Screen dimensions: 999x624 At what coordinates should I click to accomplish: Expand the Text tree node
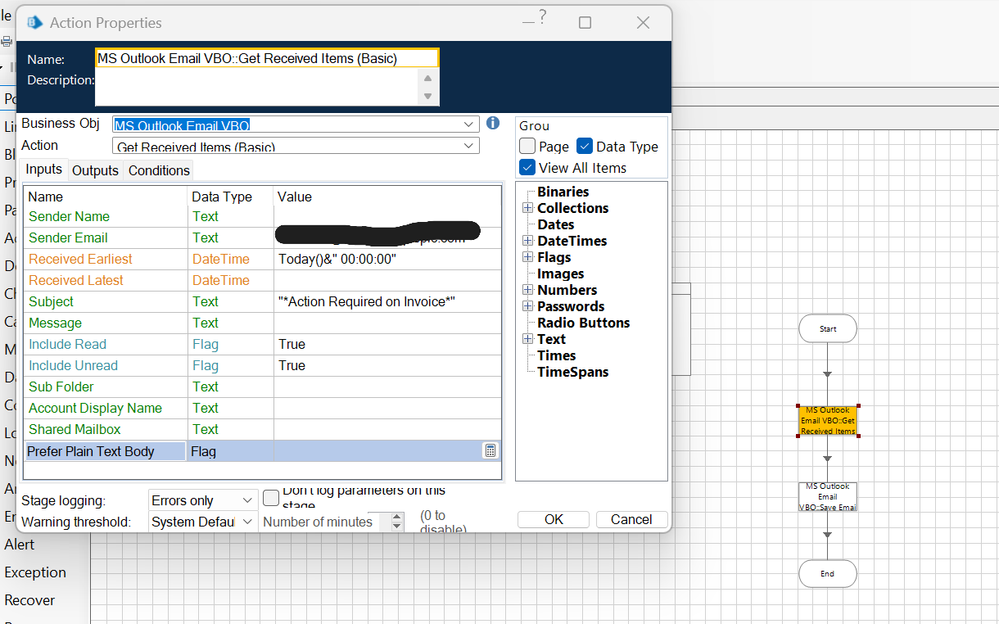click(x=528, y=338)
